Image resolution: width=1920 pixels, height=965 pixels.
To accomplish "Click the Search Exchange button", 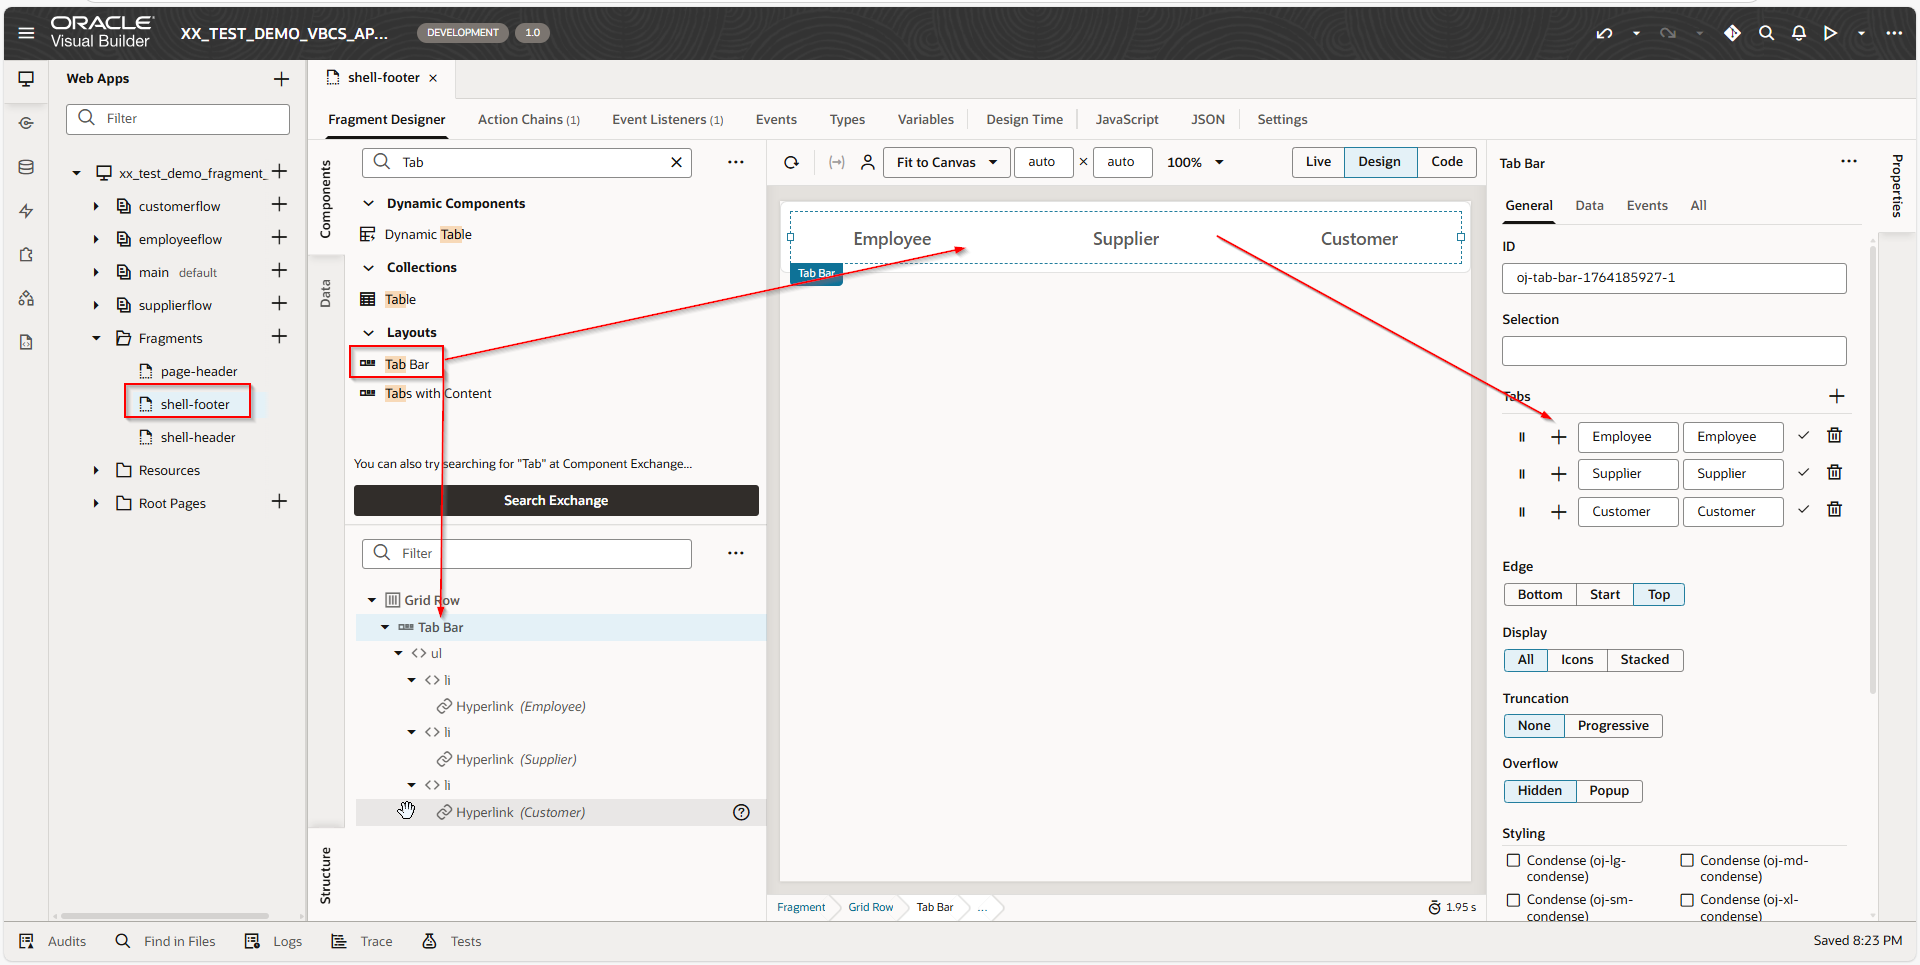I will point(556,500).
